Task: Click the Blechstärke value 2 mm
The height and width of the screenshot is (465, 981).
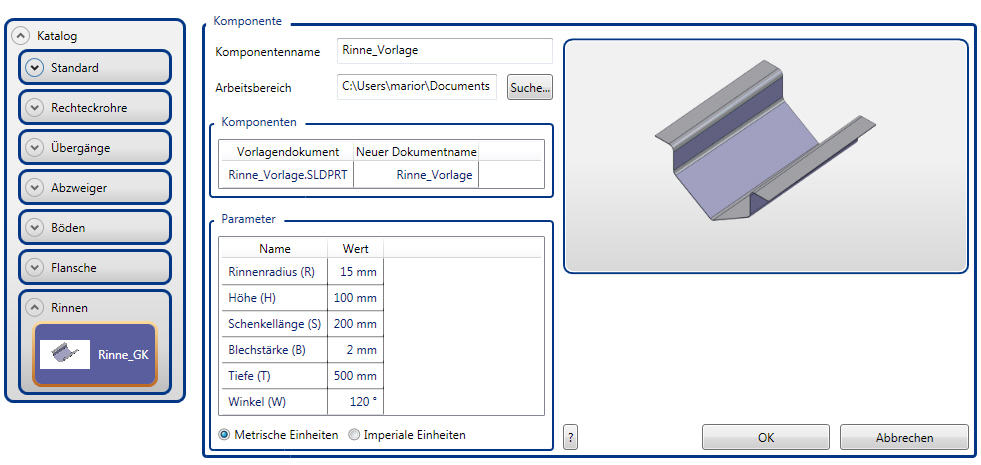Action: 355,350
